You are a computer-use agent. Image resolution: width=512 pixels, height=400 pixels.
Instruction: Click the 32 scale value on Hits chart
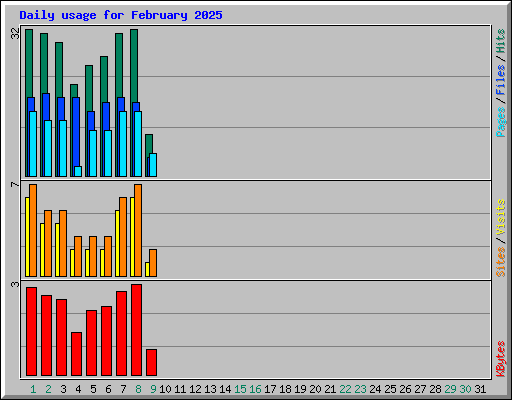(x=15, y=33)
